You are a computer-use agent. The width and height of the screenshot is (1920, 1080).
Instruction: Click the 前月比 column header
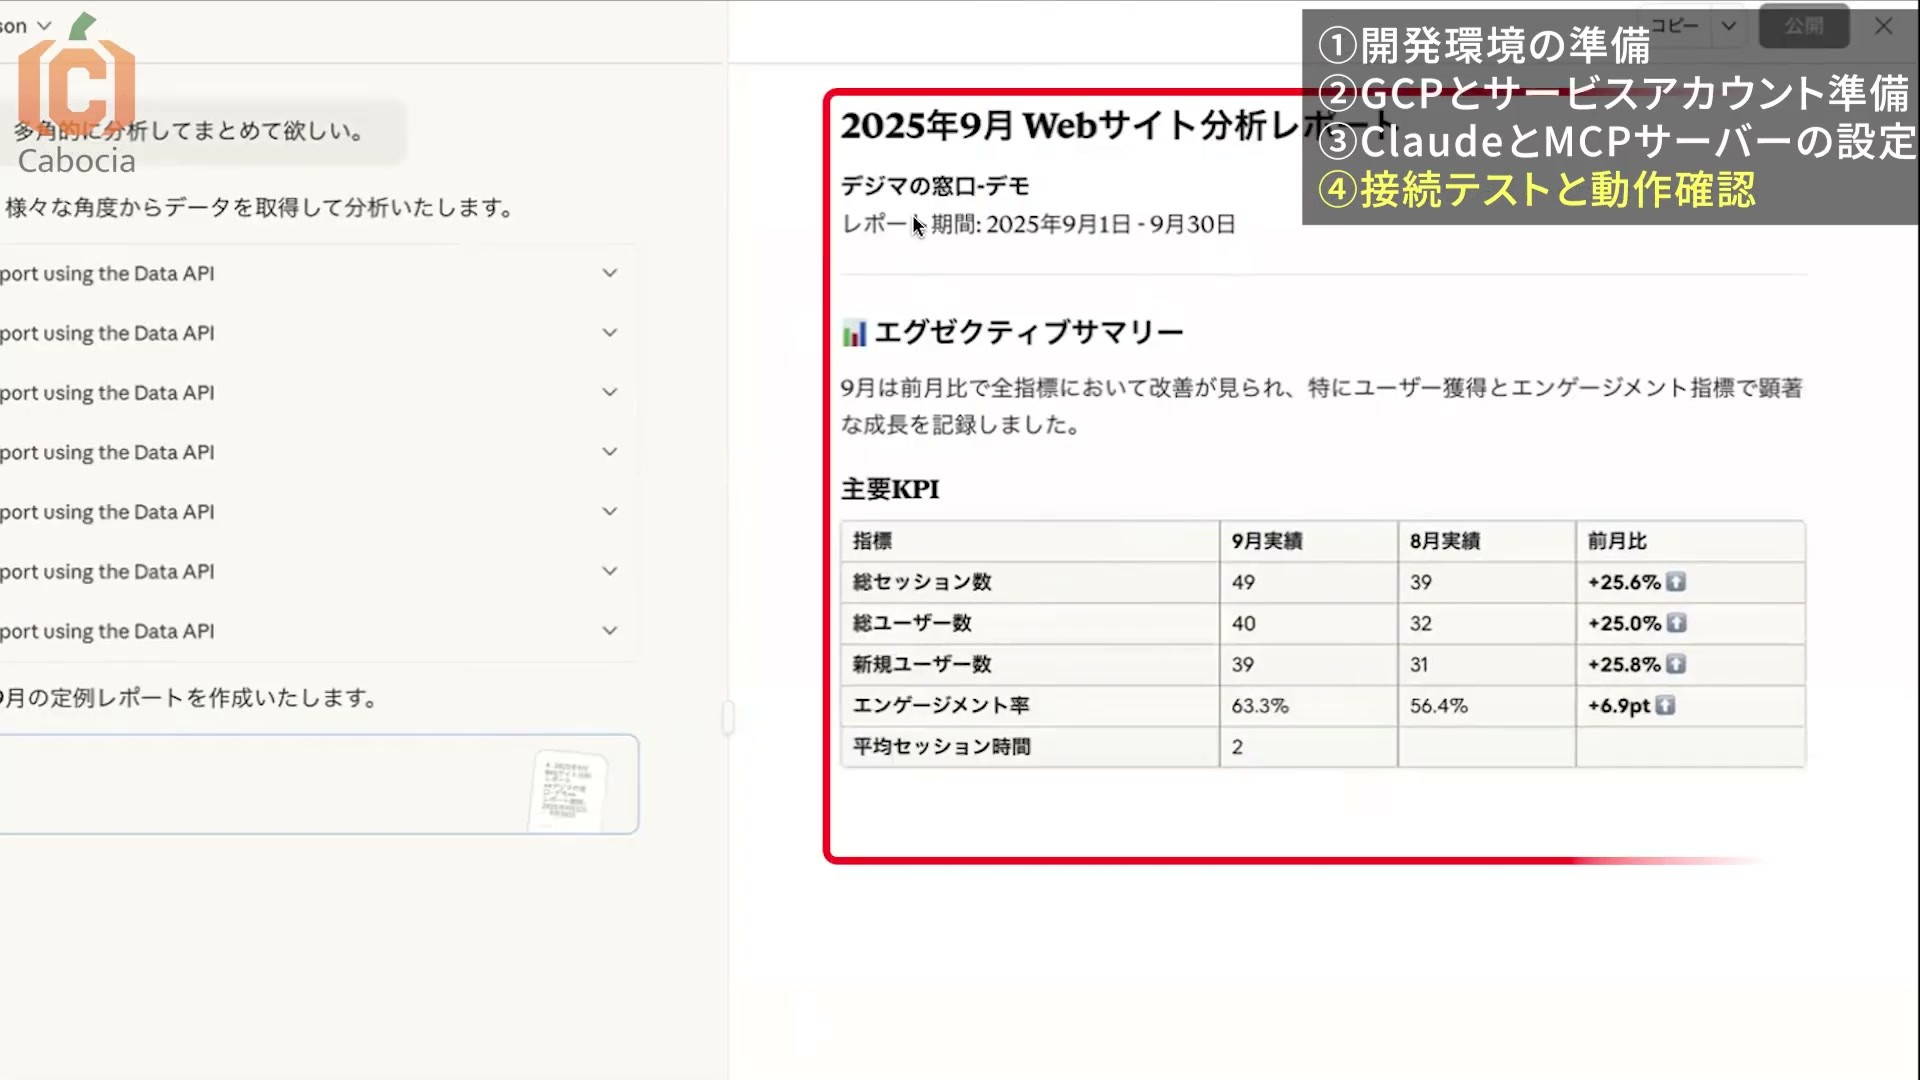[x=1617, y=541]
